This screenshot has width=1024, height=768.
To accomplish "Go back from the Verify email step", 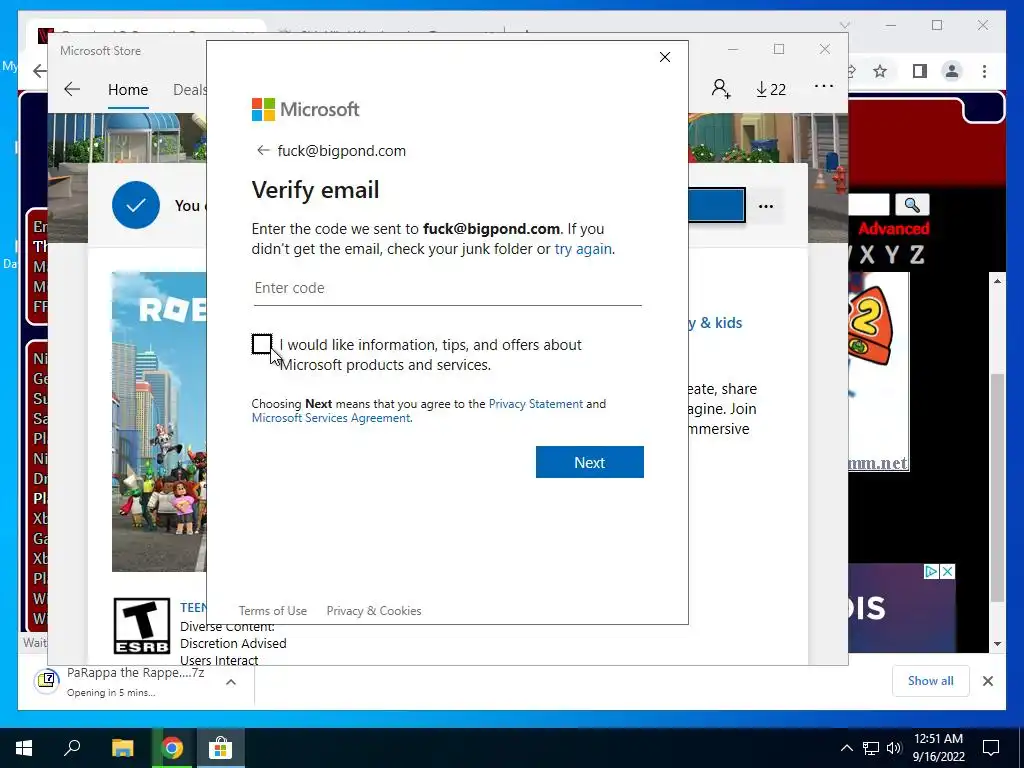I will [x=263, y=151].
